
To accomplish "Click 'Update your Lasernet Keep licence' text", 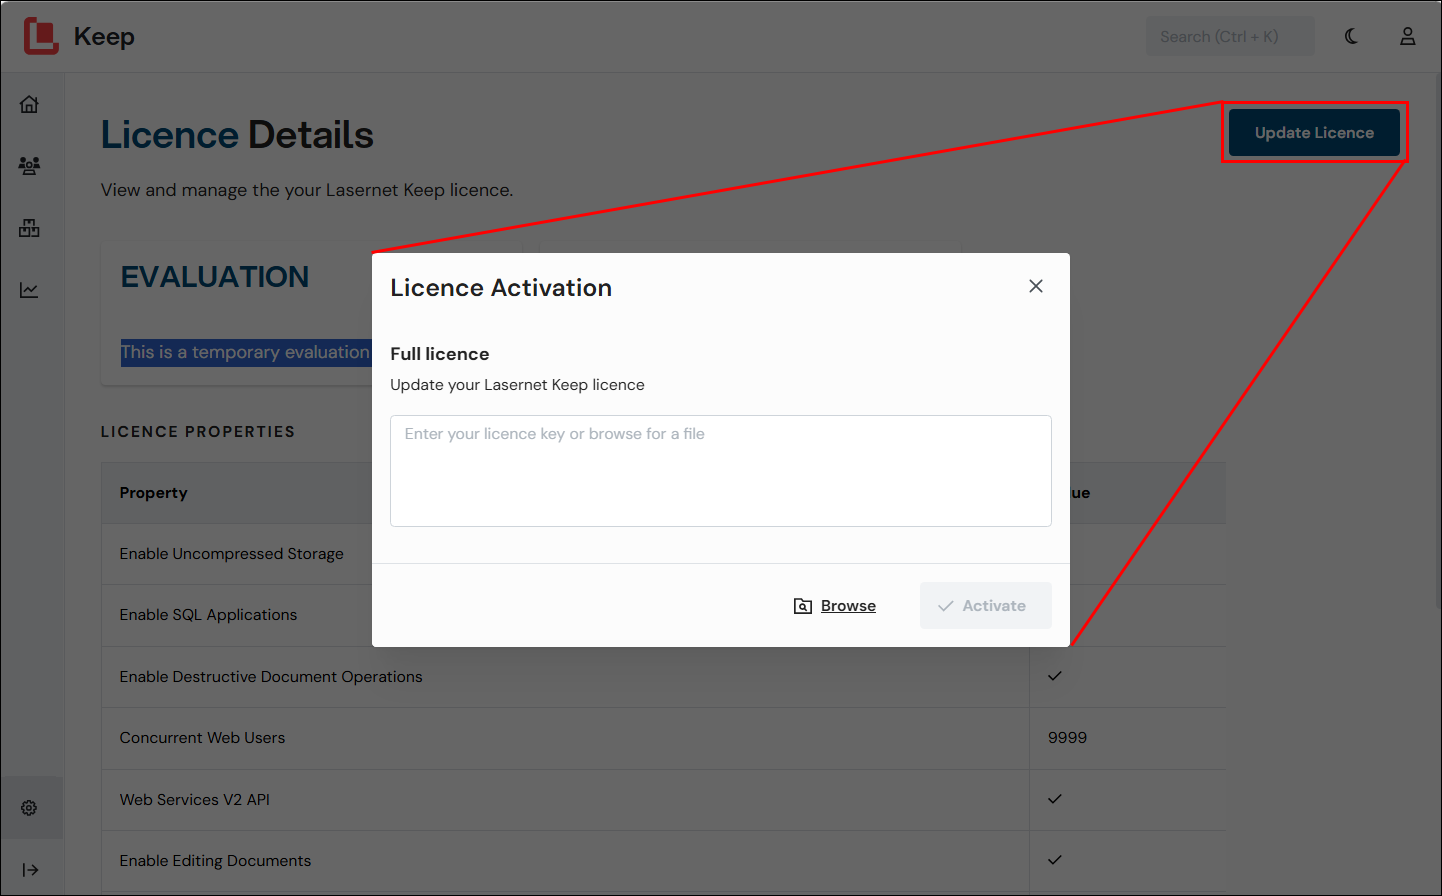I will 517,385.
